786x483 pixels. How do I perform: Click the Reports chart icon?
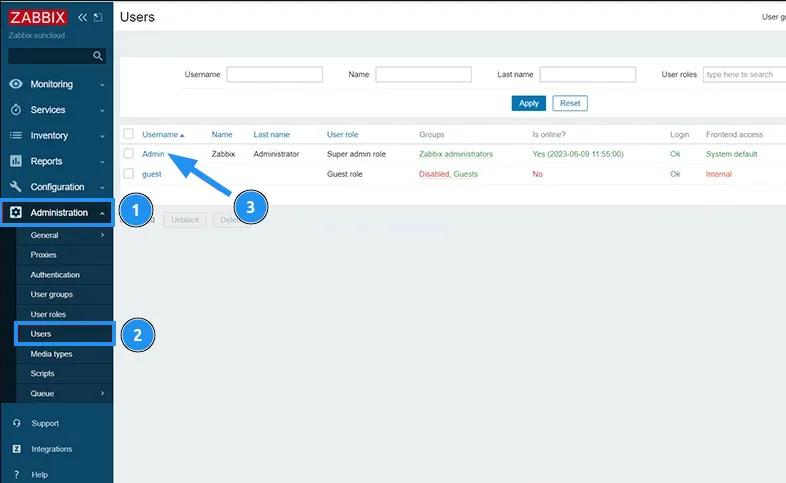point(16,161)
